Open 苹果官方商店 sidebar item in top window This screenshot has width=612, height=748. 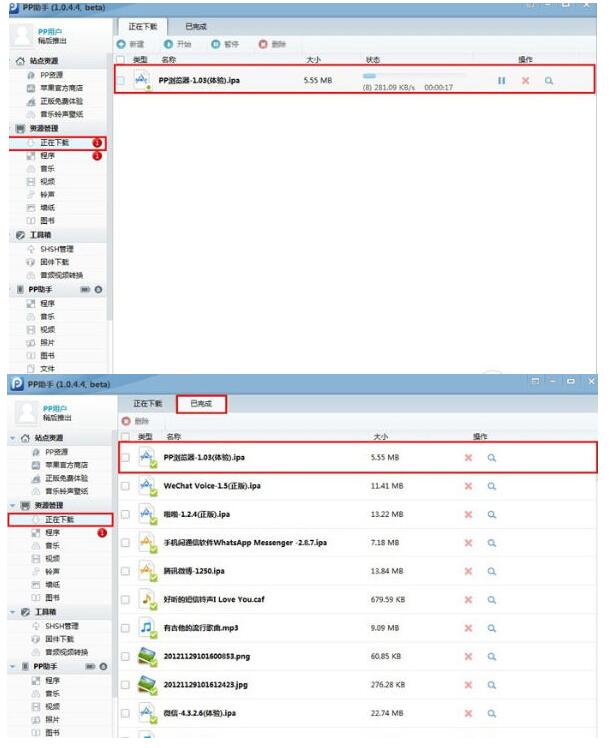(61, 88)
